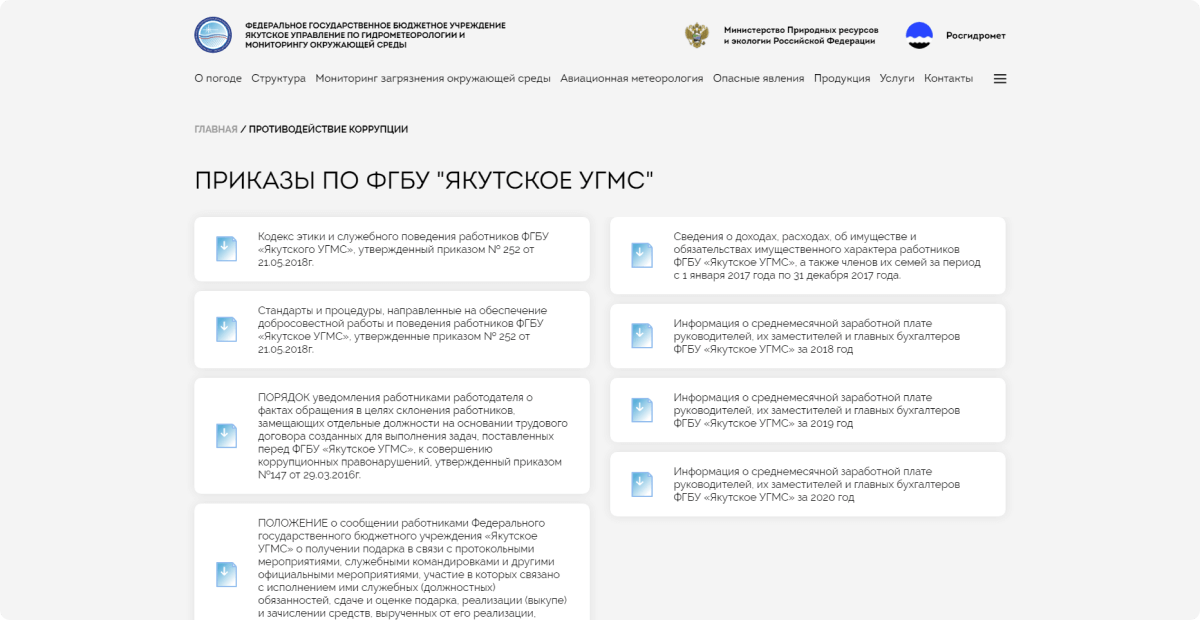The image size is (1200, 620).
Task: Click download icon for salary info 2018
Action: coord(642,336)
